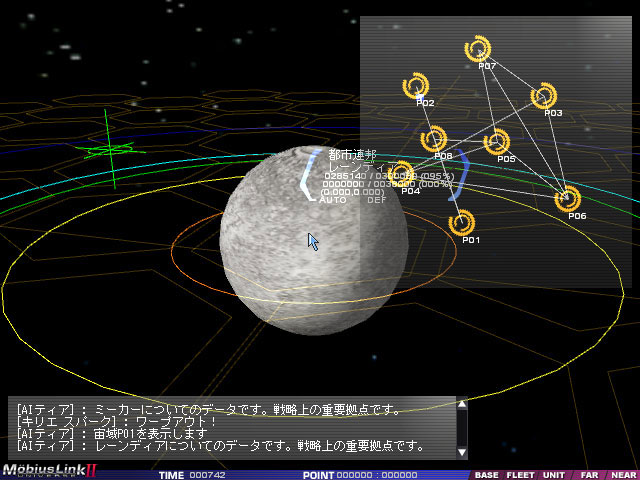Screen dimensions: 640x480
Task: Click log line '宙域P01を表示します'
Action: point(112,433)
